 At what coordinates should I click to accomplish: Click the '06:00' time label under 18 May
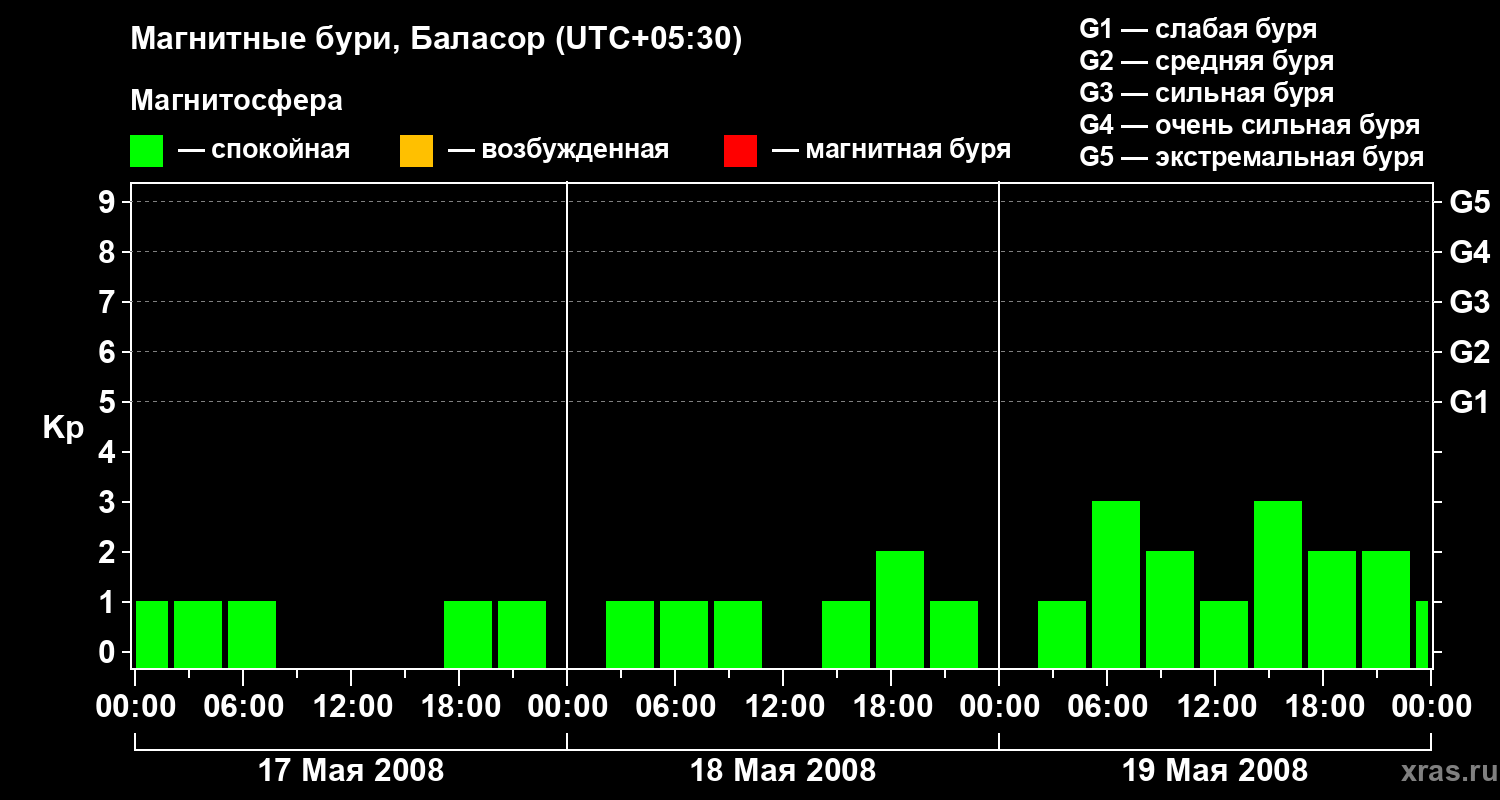675,707
